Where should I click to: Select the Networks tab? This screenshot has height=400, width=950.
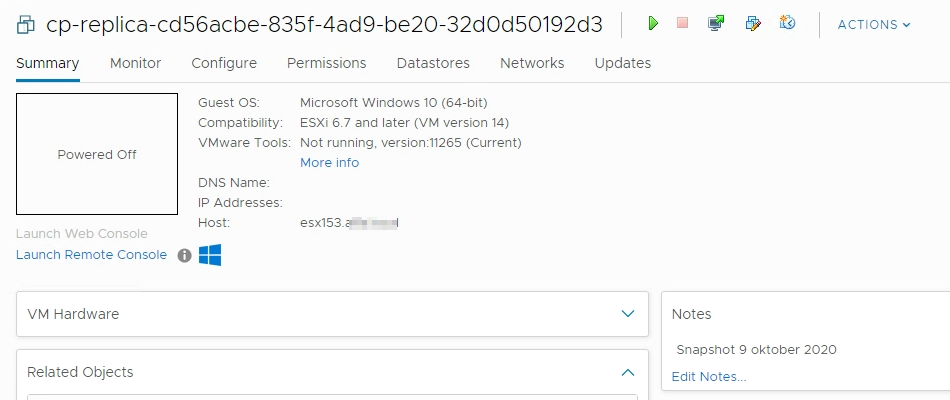pos(532,63)
